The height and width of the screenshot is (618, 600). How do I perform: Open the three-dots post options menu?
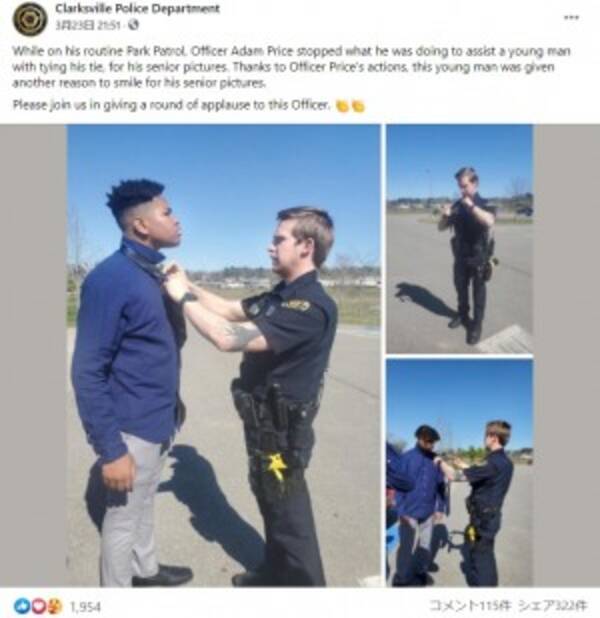571,17
